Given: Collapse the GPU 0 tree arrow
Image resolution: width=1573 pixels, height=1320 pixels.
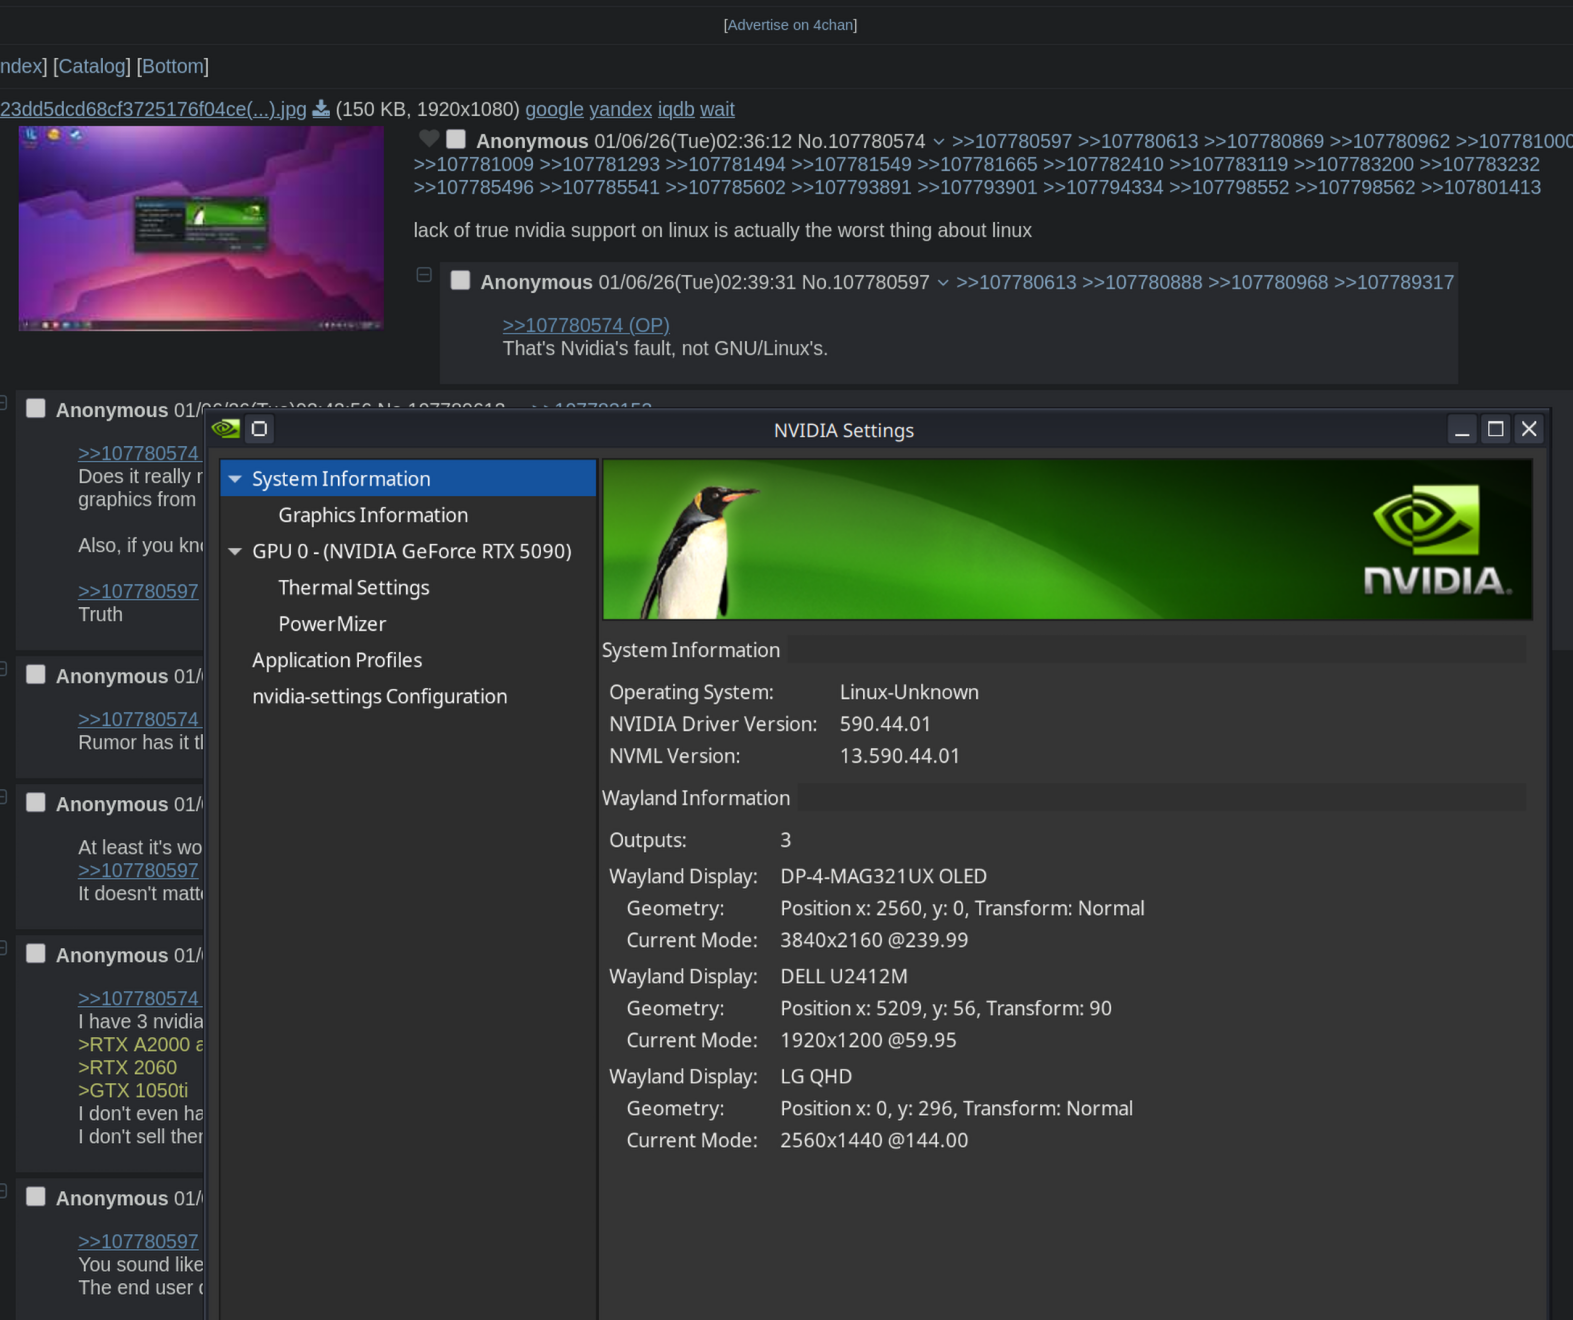Looking at the screenshot, I should tap(235, 551).
